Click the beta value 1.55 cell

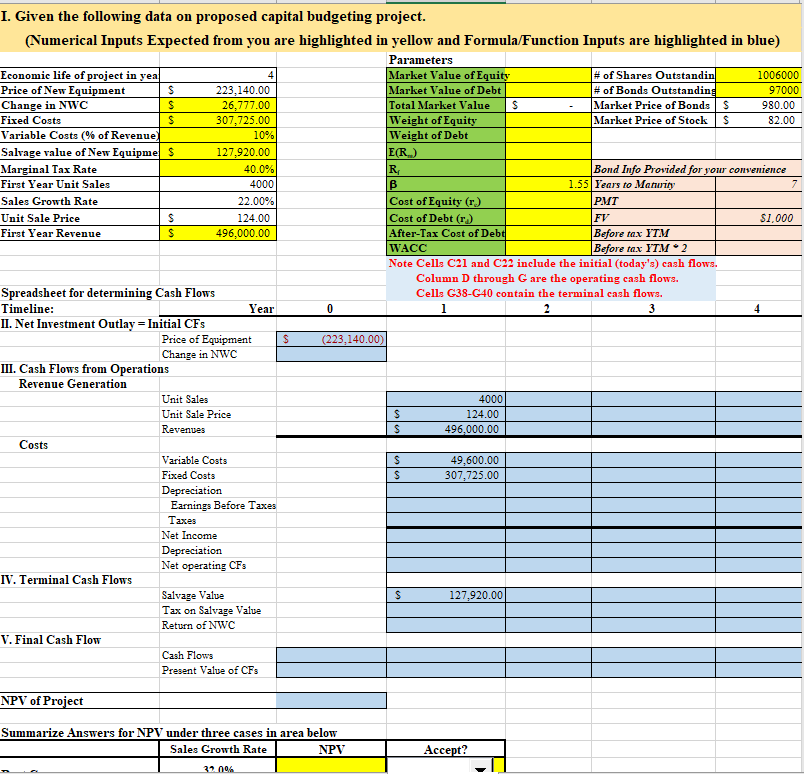pos(548,184)
